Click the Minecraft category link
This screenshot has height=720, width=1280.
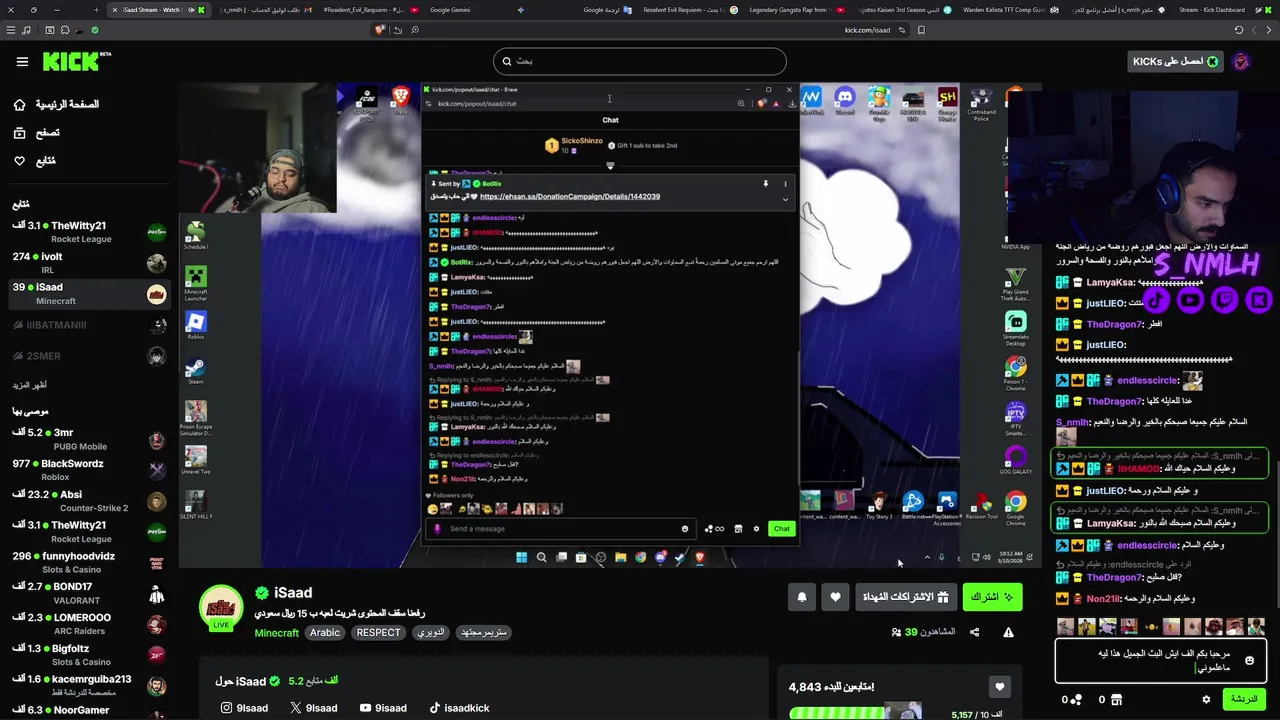(x=277, y=633)
